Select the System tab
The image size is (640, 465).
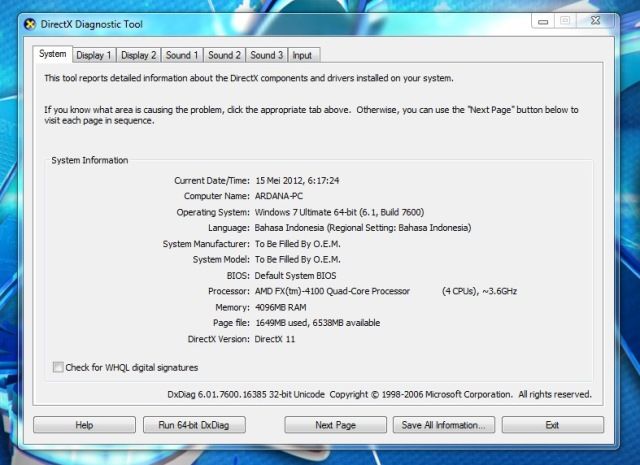(53, 54)
